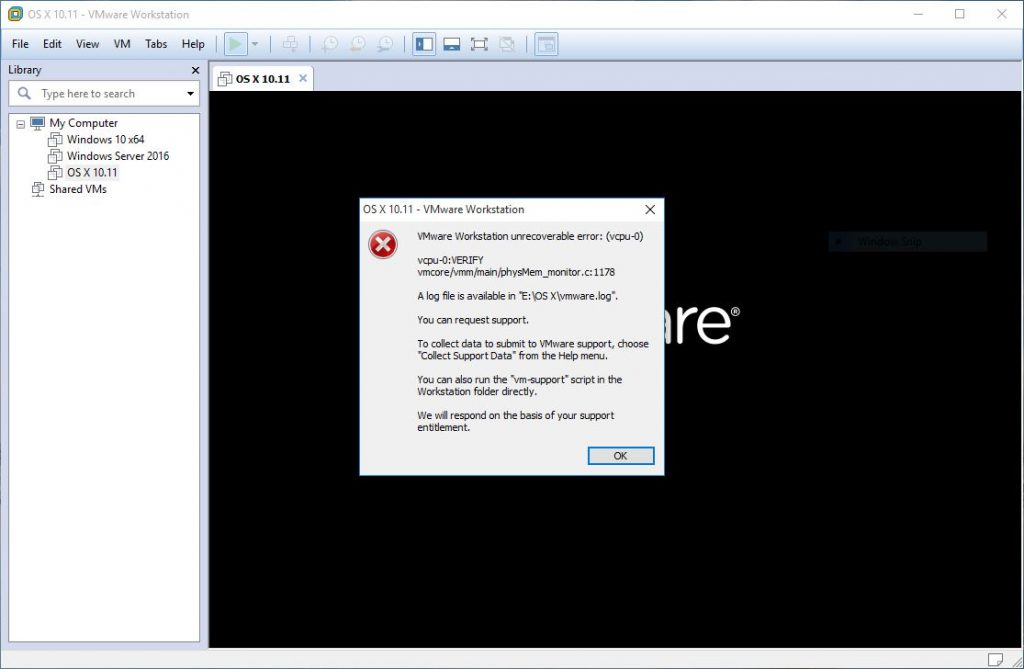Screen dimensions: 1024x669
Task: Switch to the OS X 10.11 tab
Action: [x=261, y=77]
